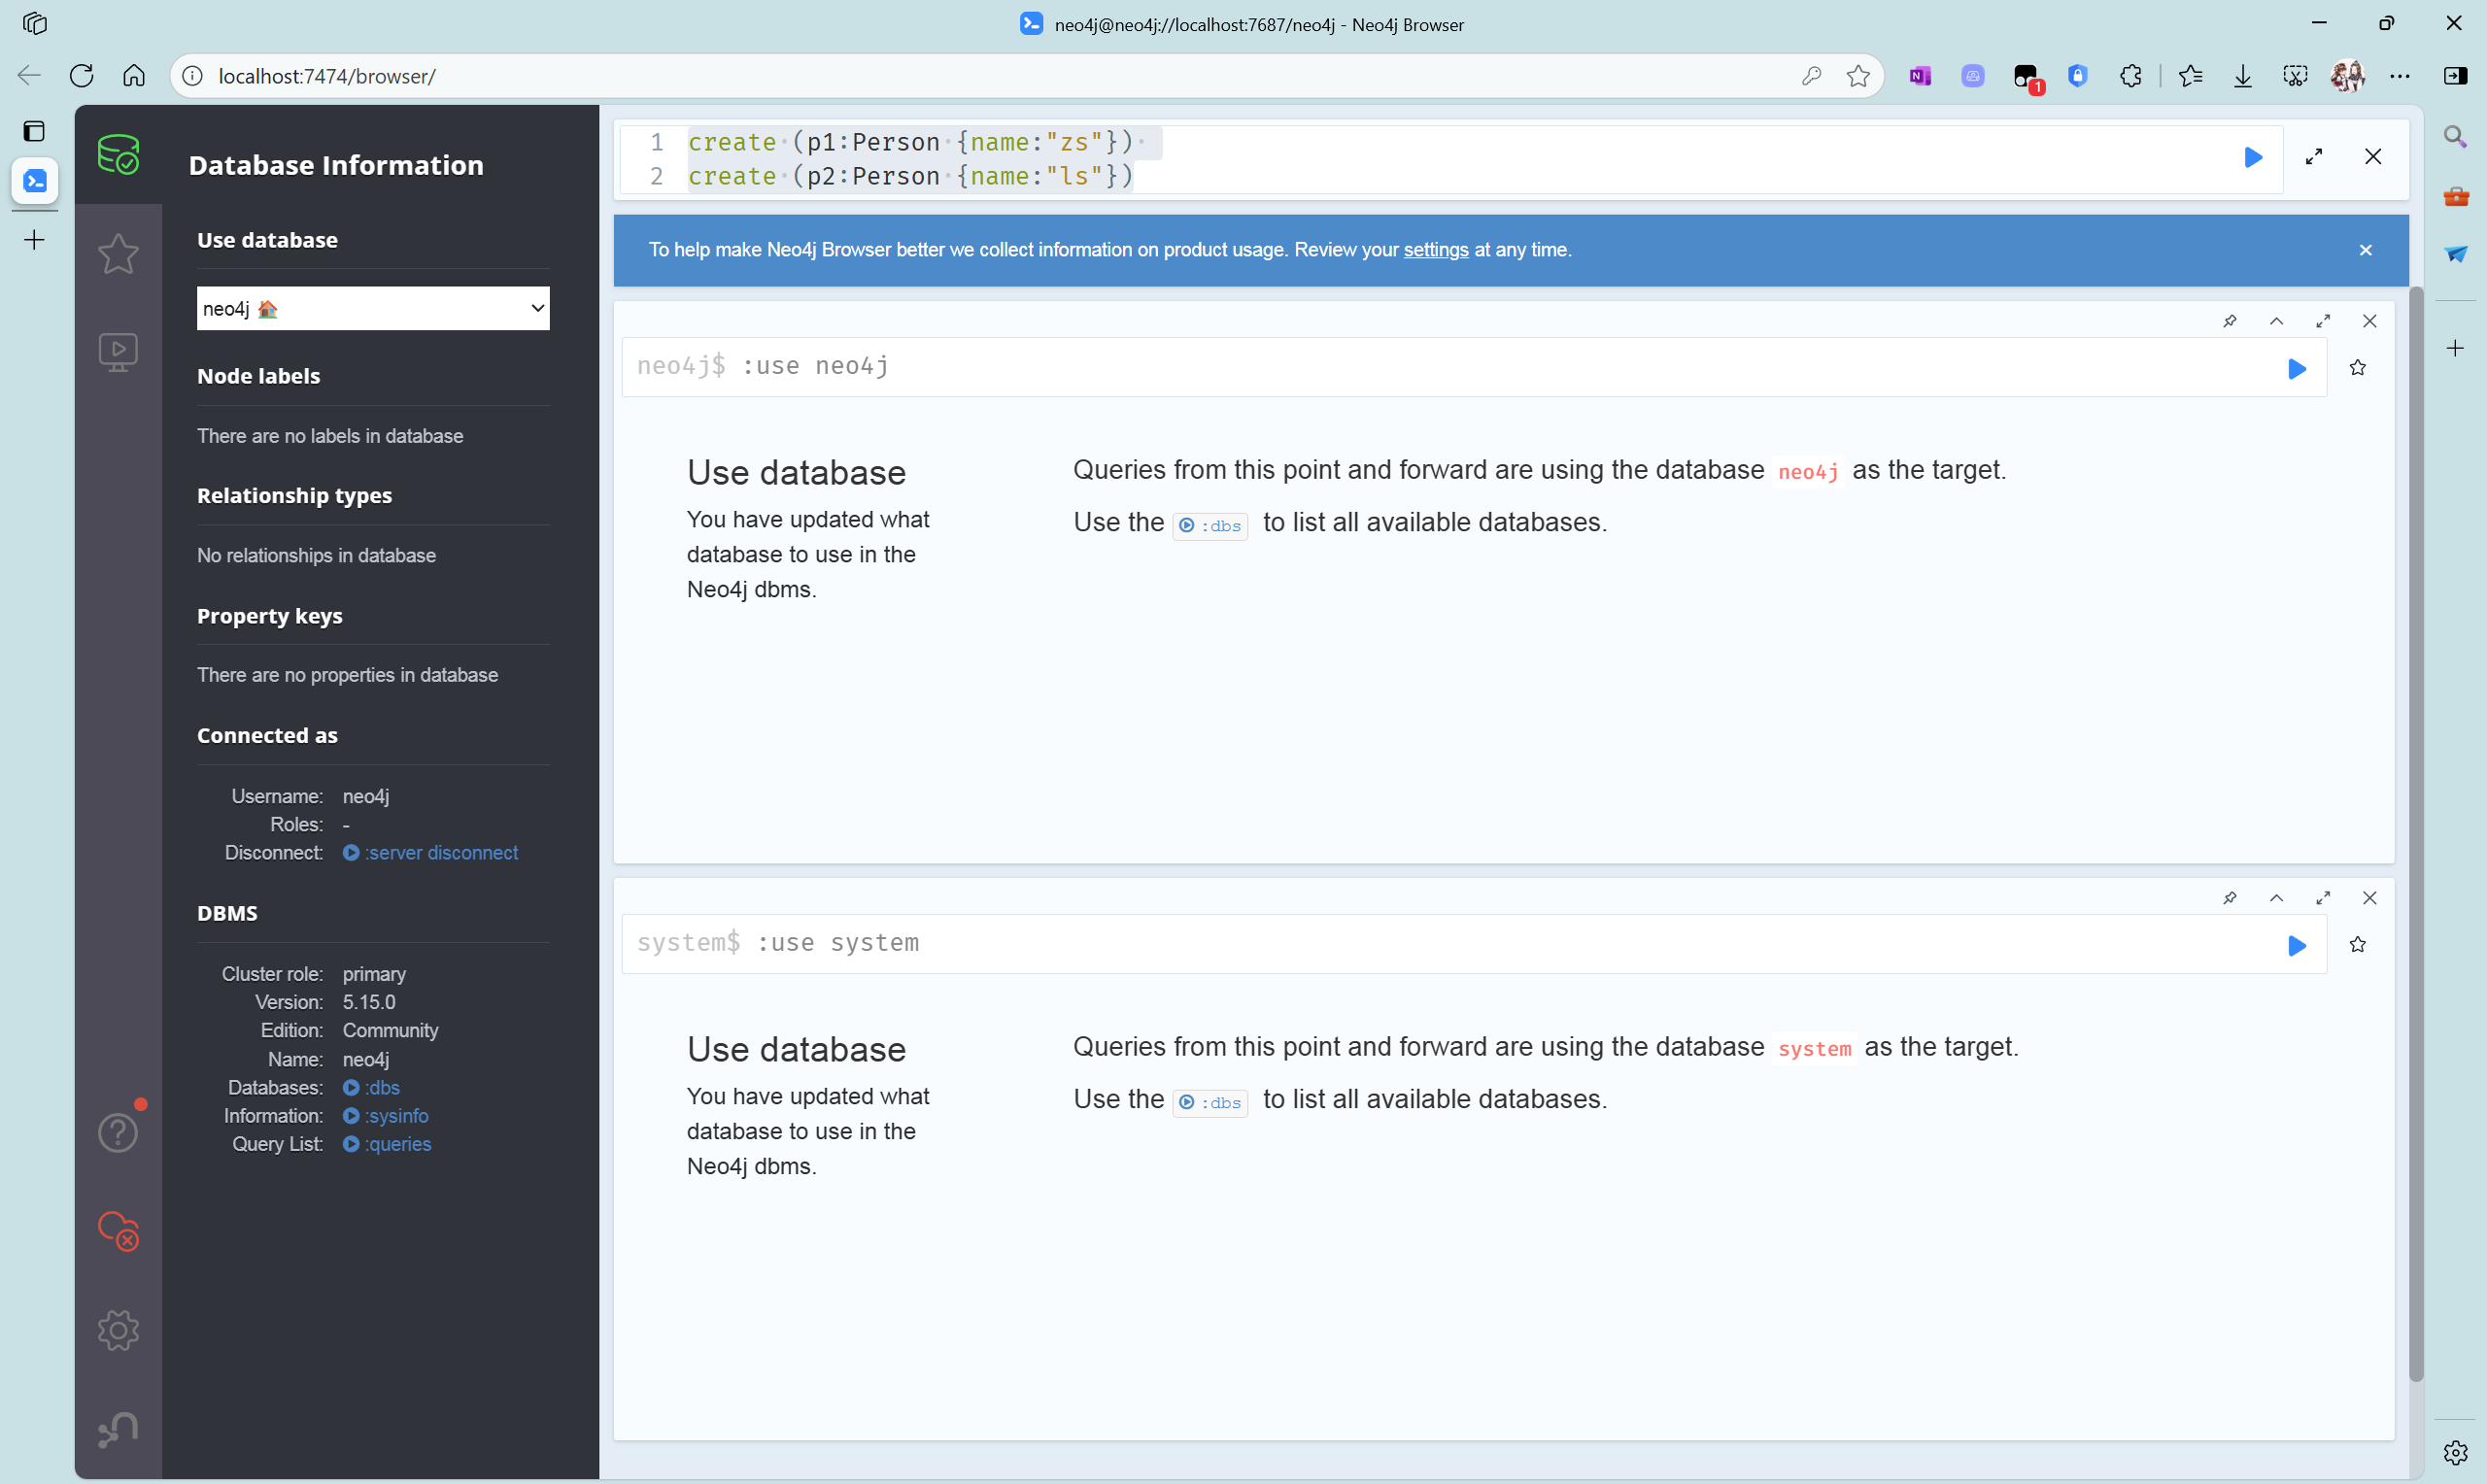Open the 'settings' link in banner

point(1436,250)
